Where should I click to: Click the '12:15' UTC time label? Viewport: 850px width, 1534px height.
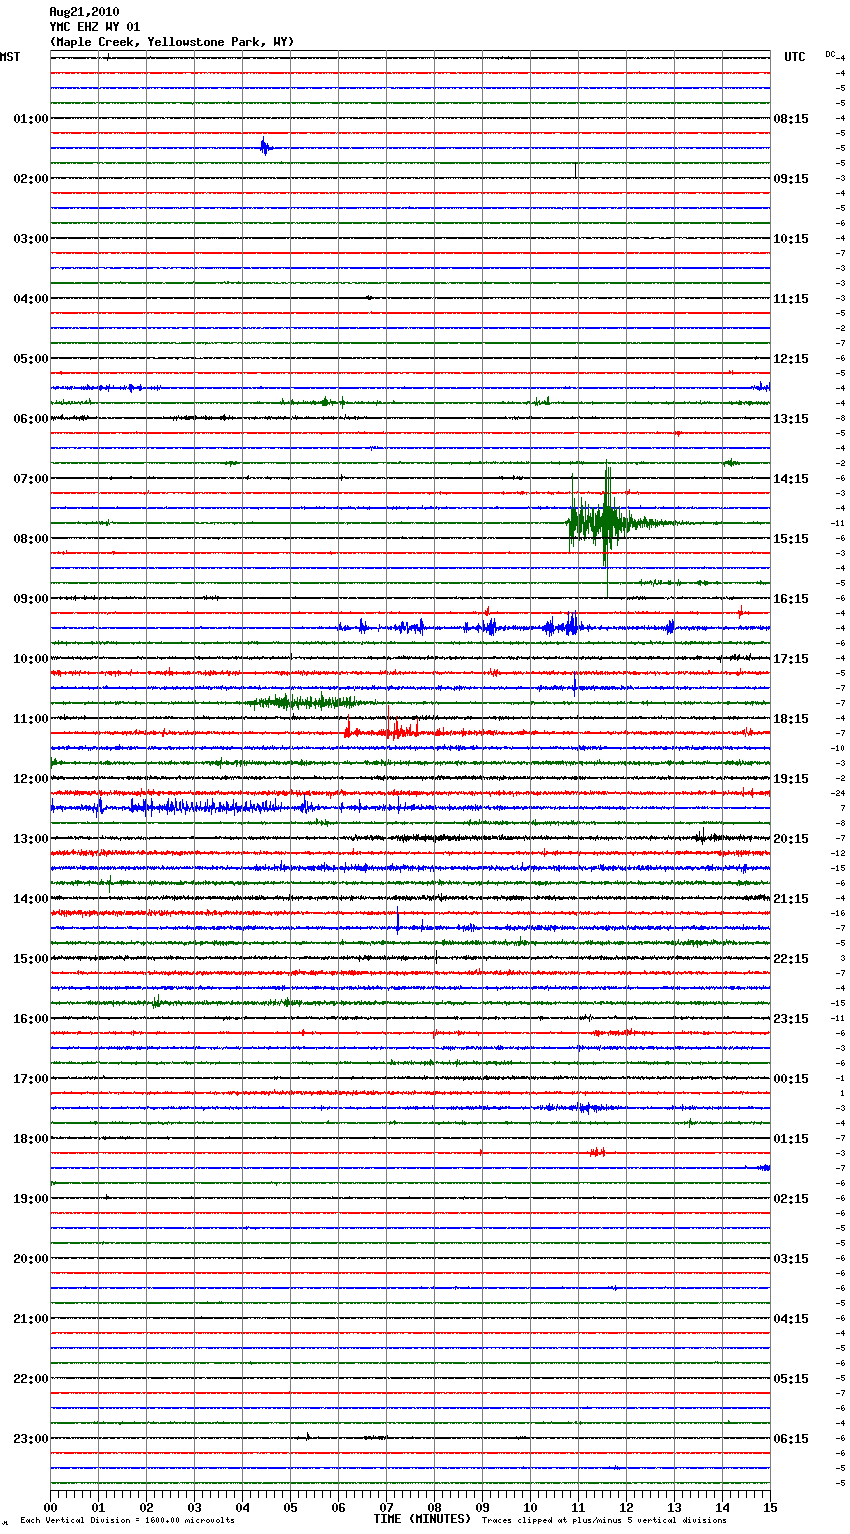(791, 359)
